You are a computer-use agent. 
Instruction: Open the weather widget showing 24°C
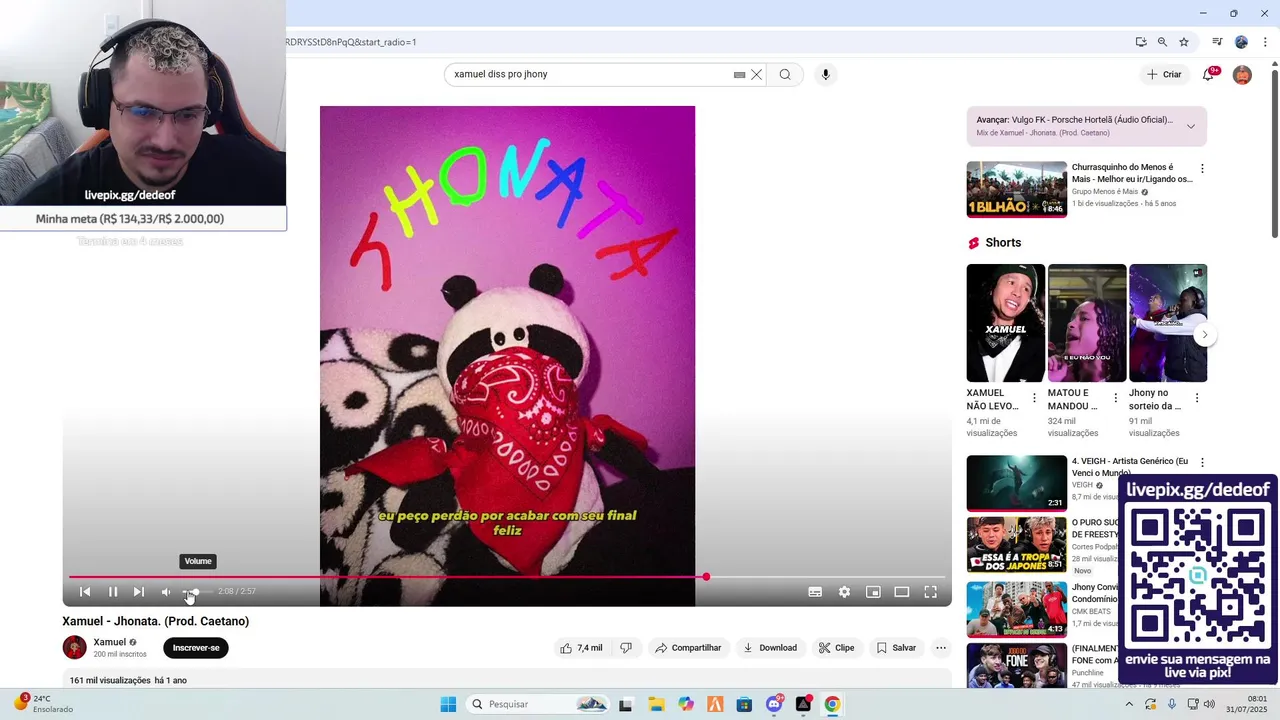(x=42, y=704)
